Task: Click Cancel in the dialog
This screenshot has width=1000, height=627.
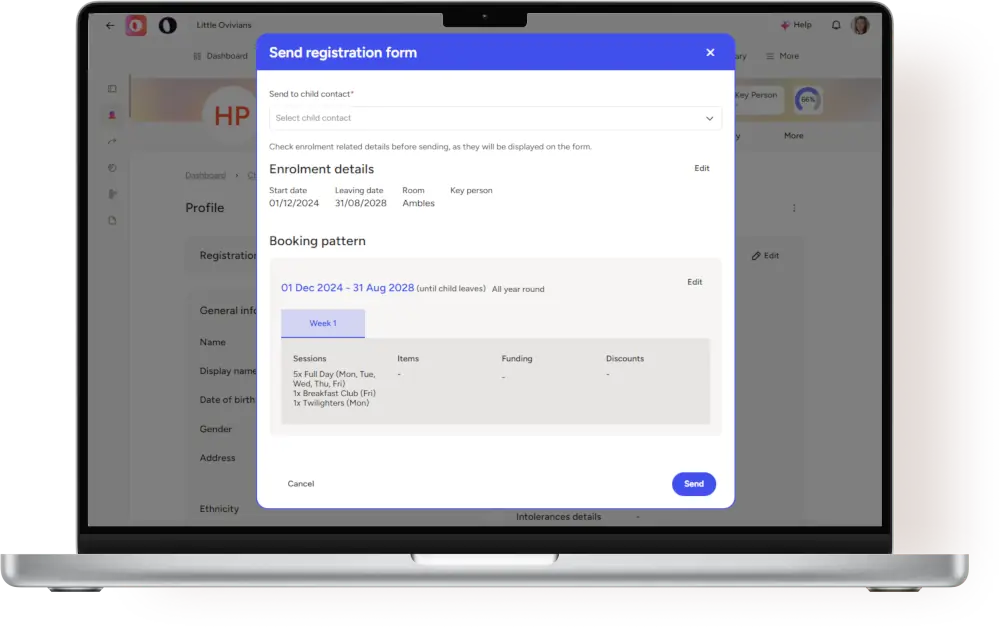Action: pyautogui.click(x=301, y=484)
